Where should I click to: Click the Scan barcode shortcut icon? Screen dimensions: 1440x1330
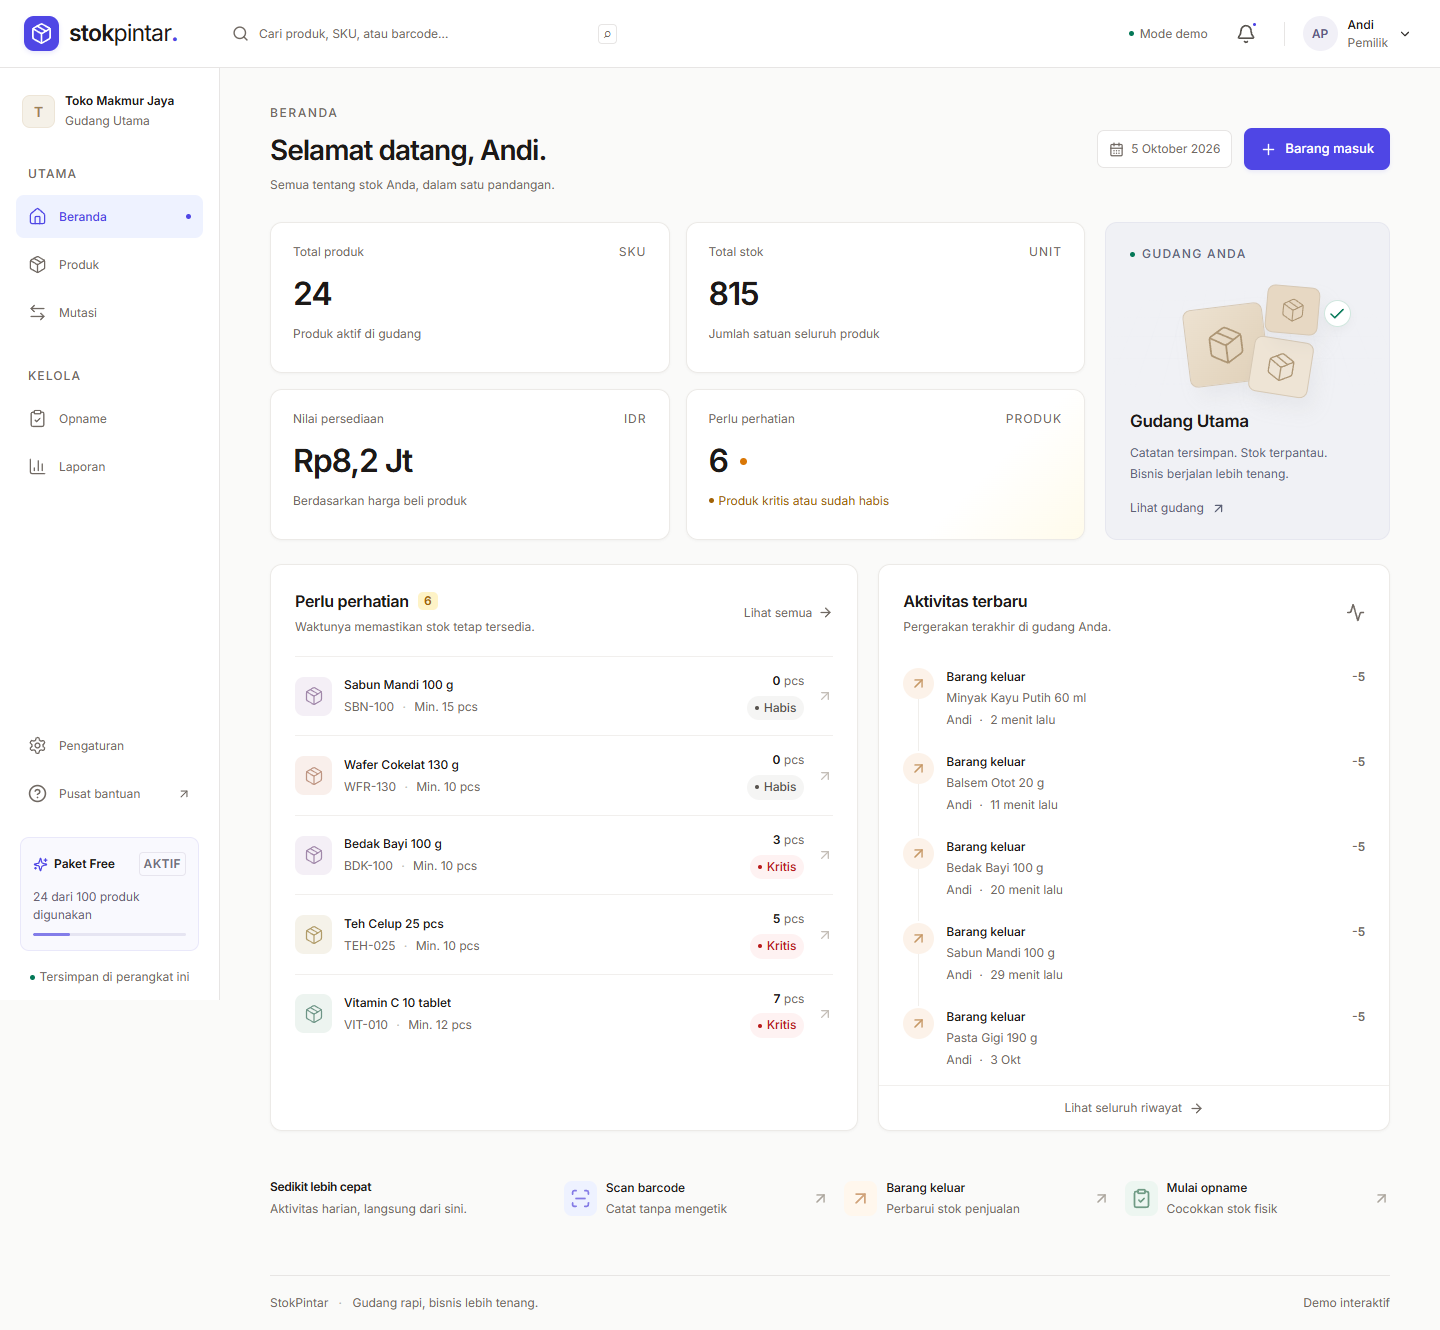(580, 1198)
